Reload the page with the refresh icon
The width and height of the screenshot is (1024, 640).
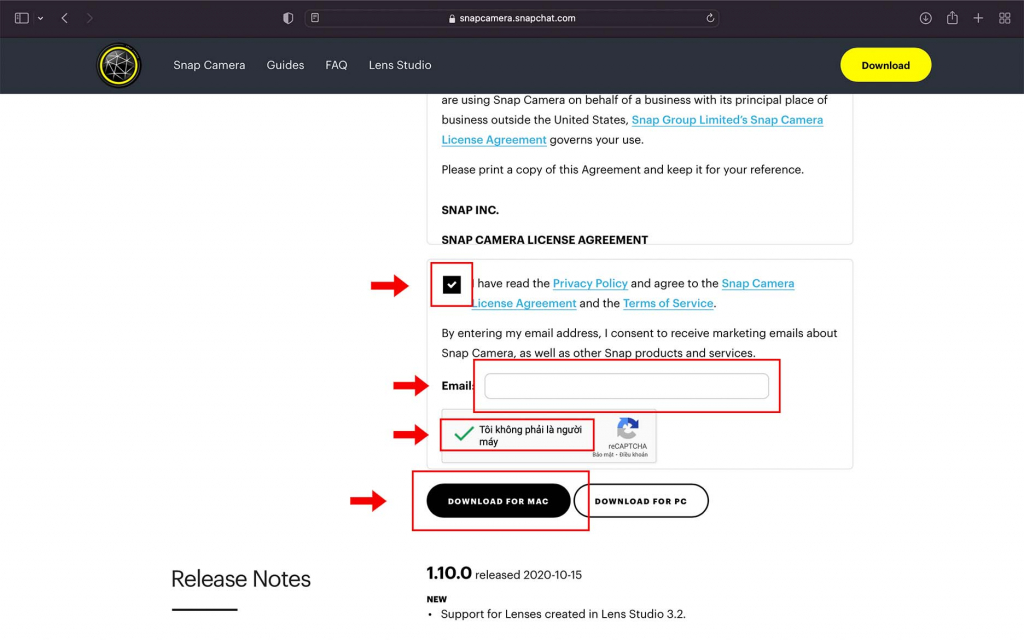(x=710, y=18)
